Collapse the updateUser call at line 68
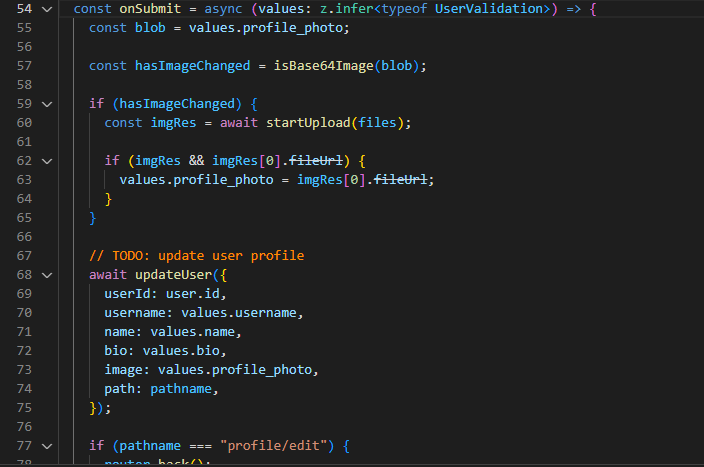Image resolution: width=704 pixels, height=467 pixels. 47,275
